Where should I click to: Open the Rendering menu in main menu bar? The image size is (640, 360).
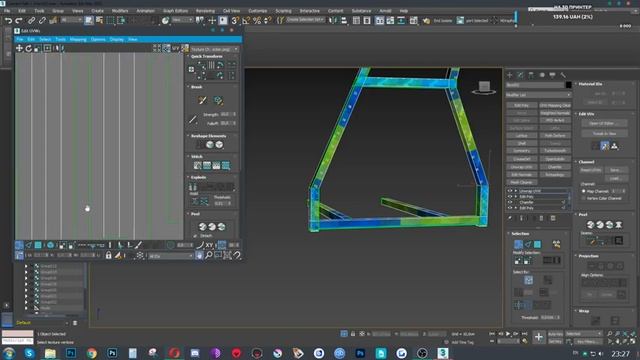pyautogui.click(x=205, y=11)
